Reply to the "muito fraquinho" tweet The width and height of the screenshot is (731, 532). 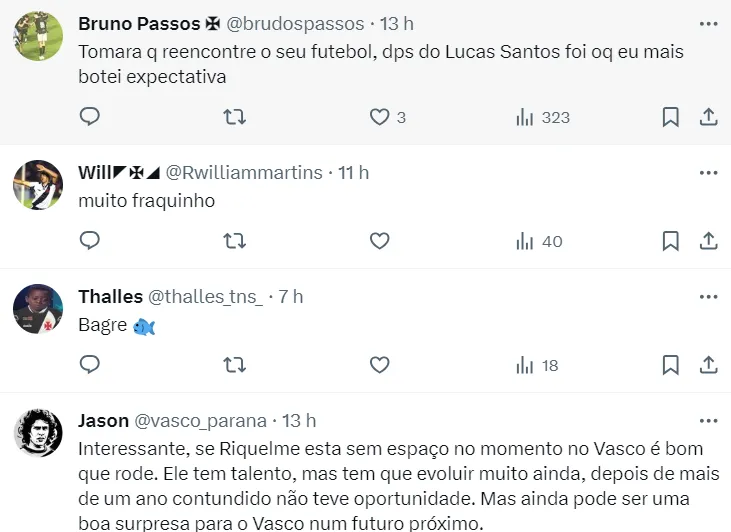coord(90,241)
